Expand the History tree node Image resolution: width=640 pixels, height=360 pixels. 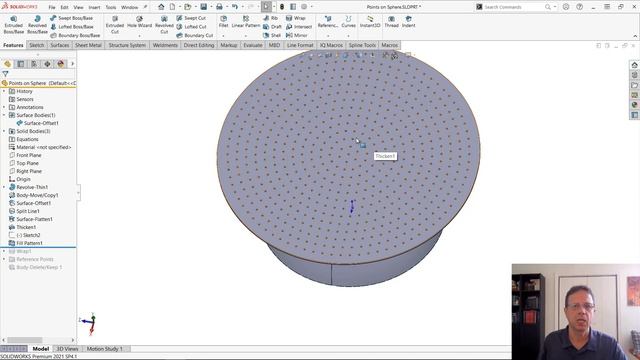click(4, 91)
